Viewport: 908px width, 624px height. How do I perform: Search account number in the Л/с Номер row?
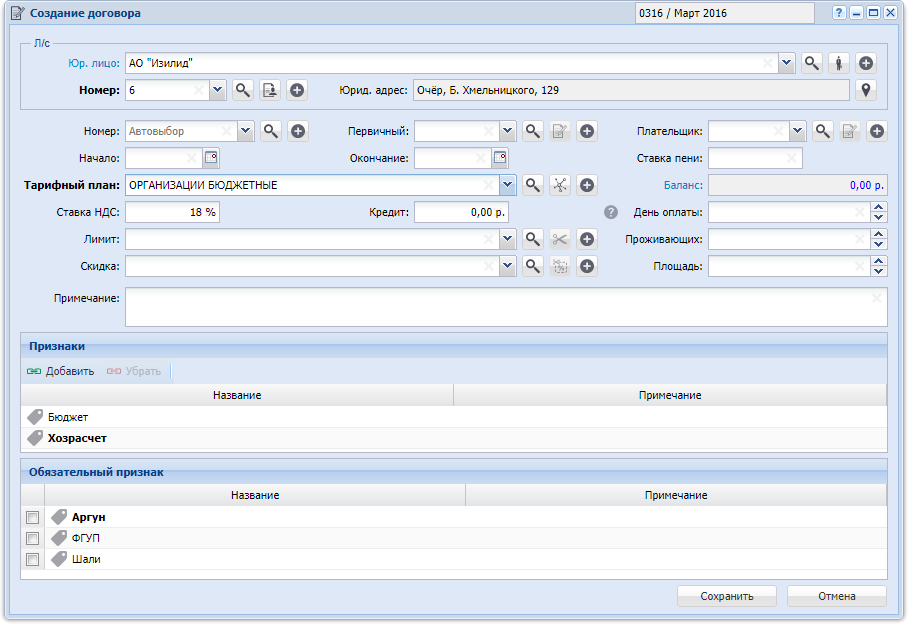(x=243, y=90)
